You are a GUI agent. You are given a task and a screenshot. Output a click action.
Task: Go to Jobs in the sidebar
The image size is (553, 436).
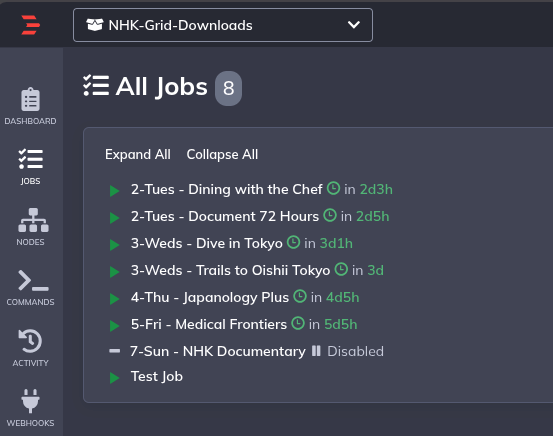click(30, 167)
